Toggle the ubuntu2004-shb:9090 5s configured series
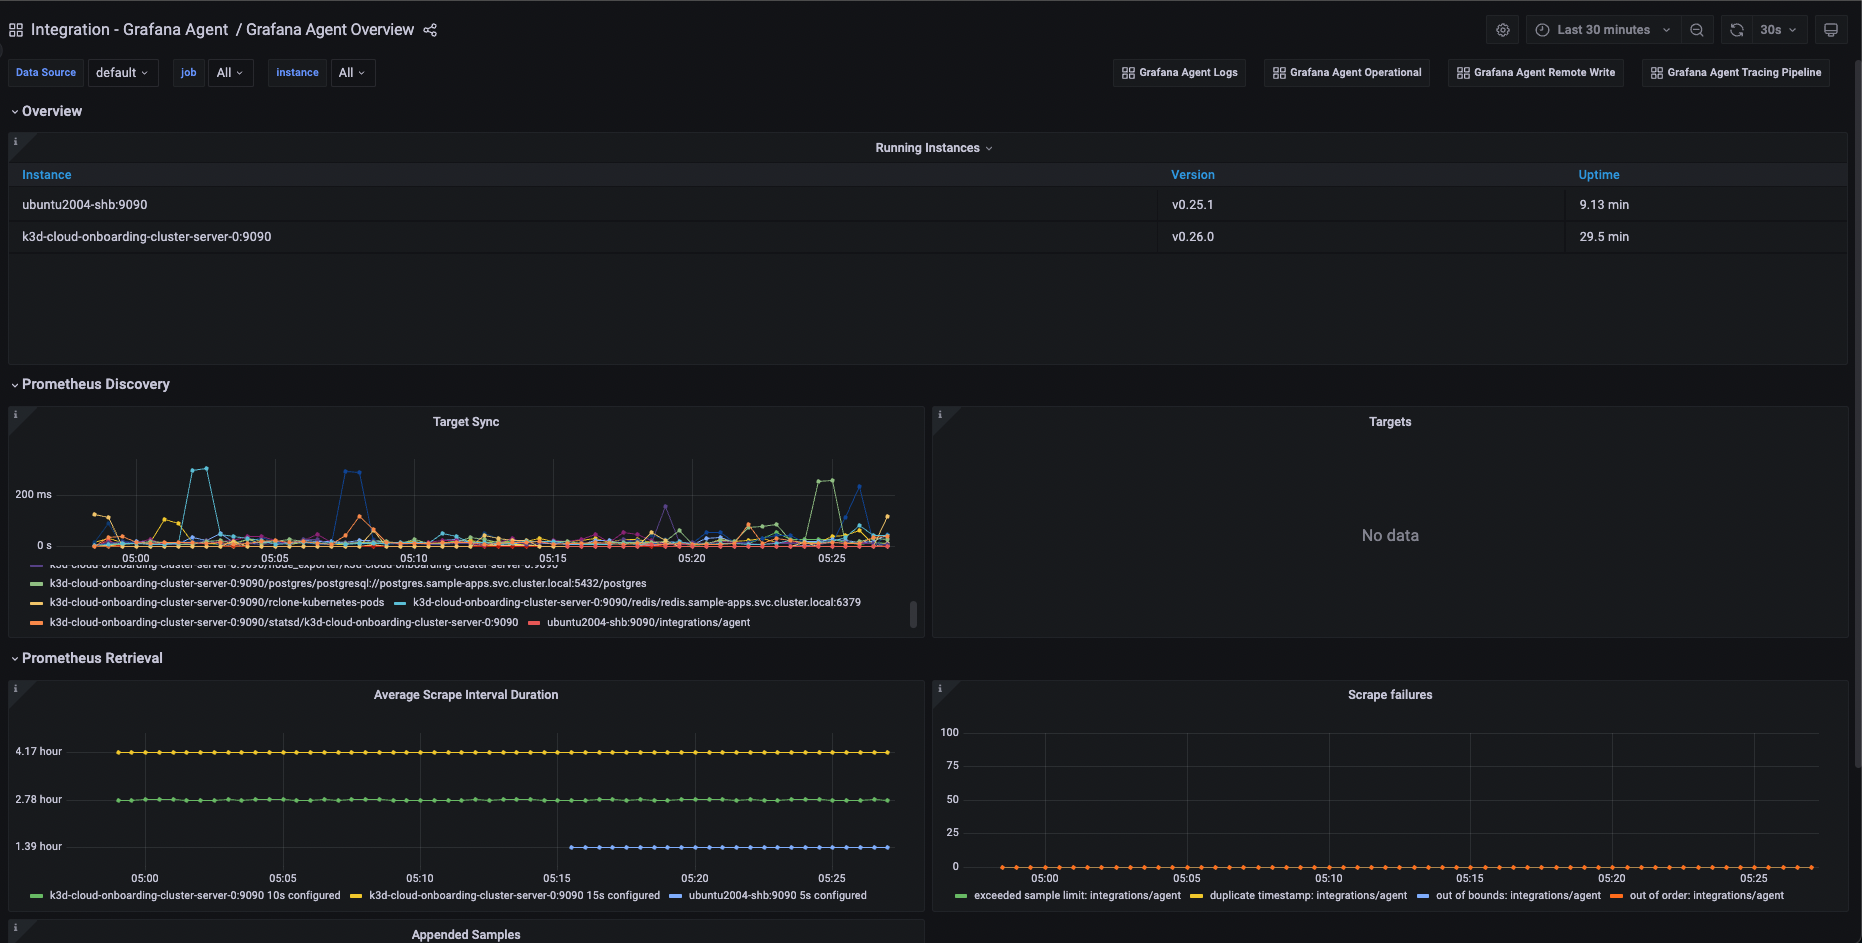 777,895
